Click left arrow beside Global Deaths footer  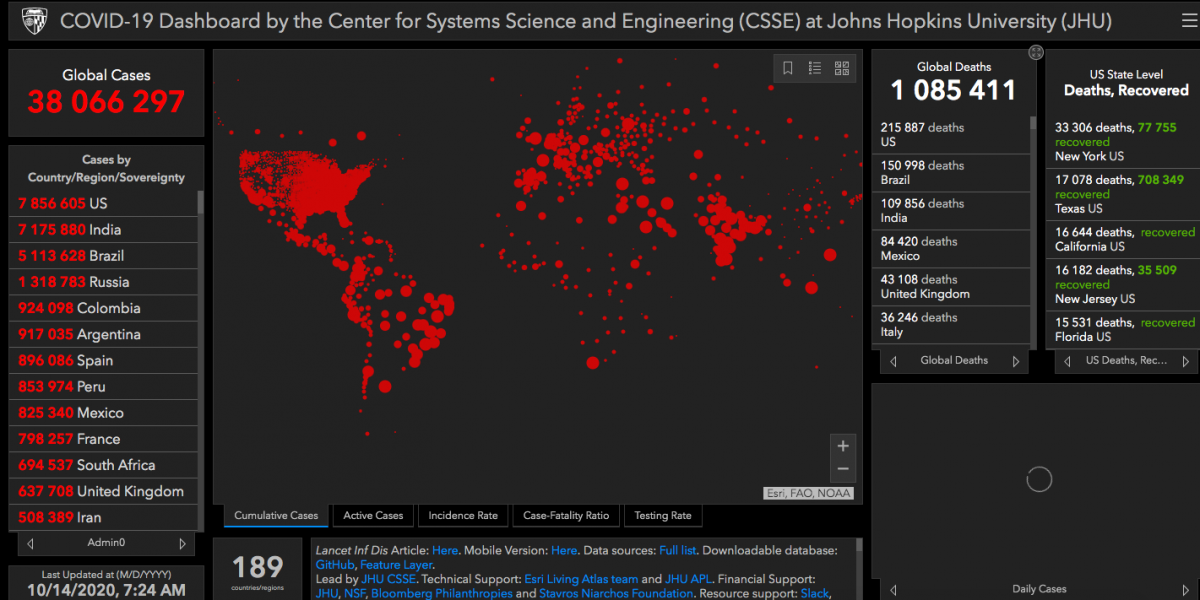(893, 361)
